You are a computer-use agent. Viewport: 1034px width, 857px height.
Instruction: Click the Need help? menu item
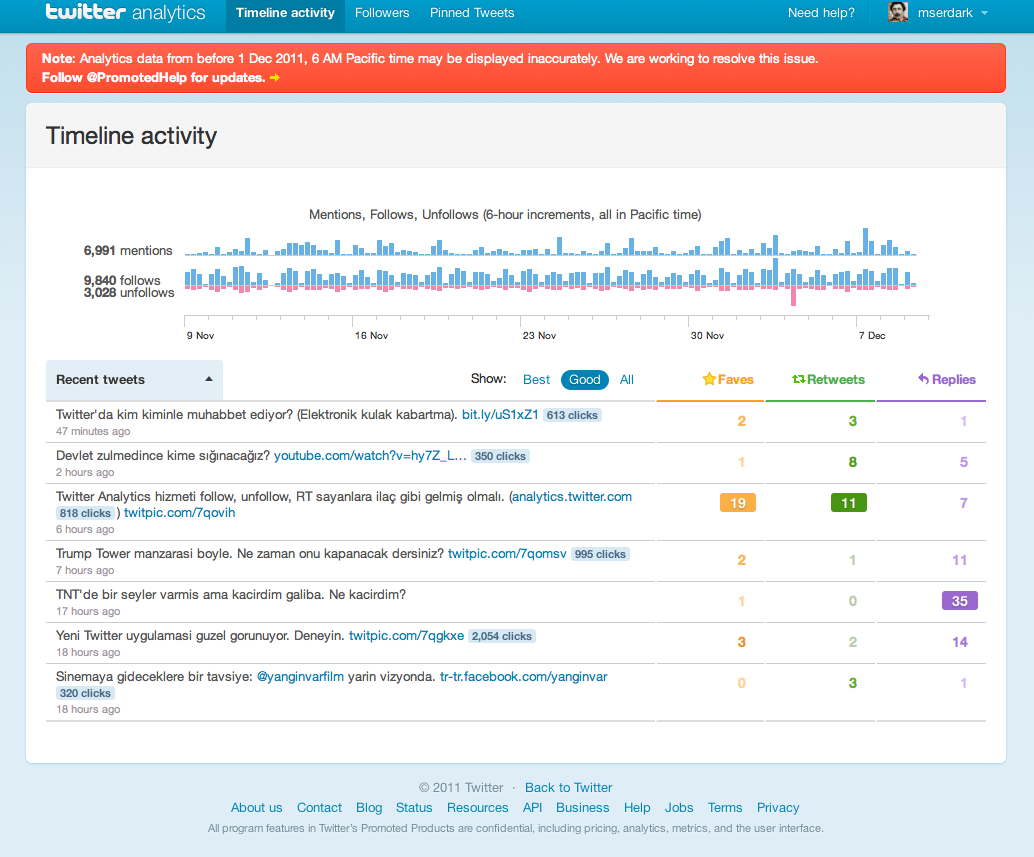point(821,13)
